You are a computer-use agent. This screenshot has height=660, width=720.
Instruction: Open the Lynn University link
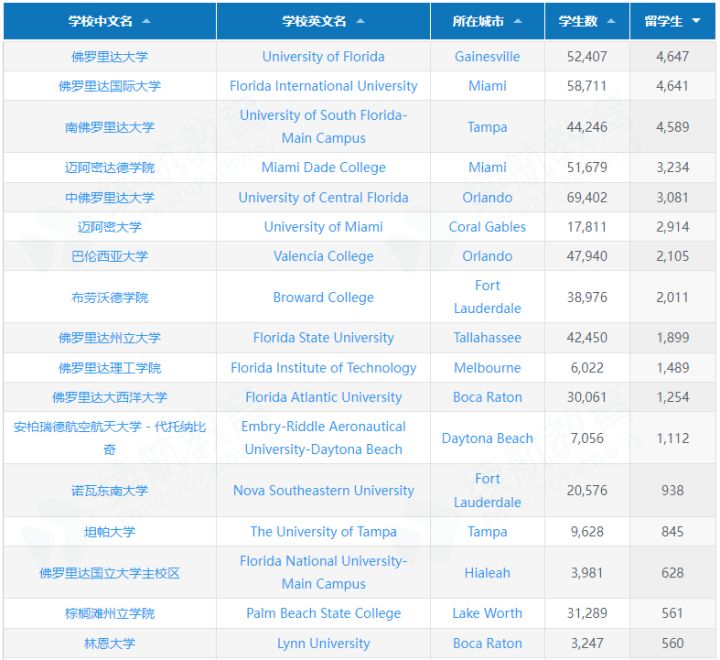pos(323,643)
